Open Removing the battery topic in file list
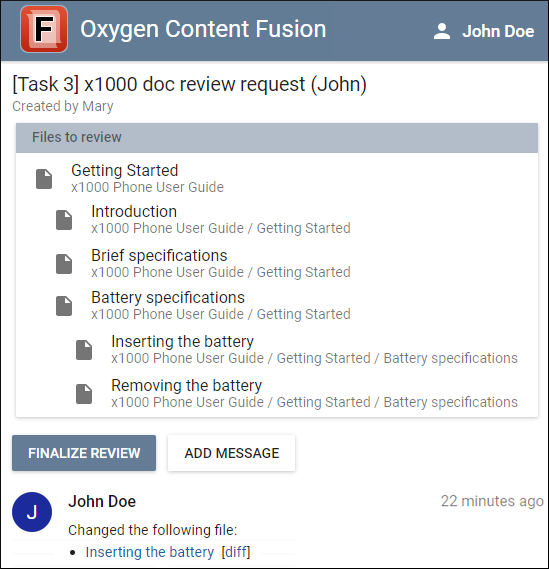The height and width of the screenshot is (569, 549). pyautogui.click(x=187, y=385)
